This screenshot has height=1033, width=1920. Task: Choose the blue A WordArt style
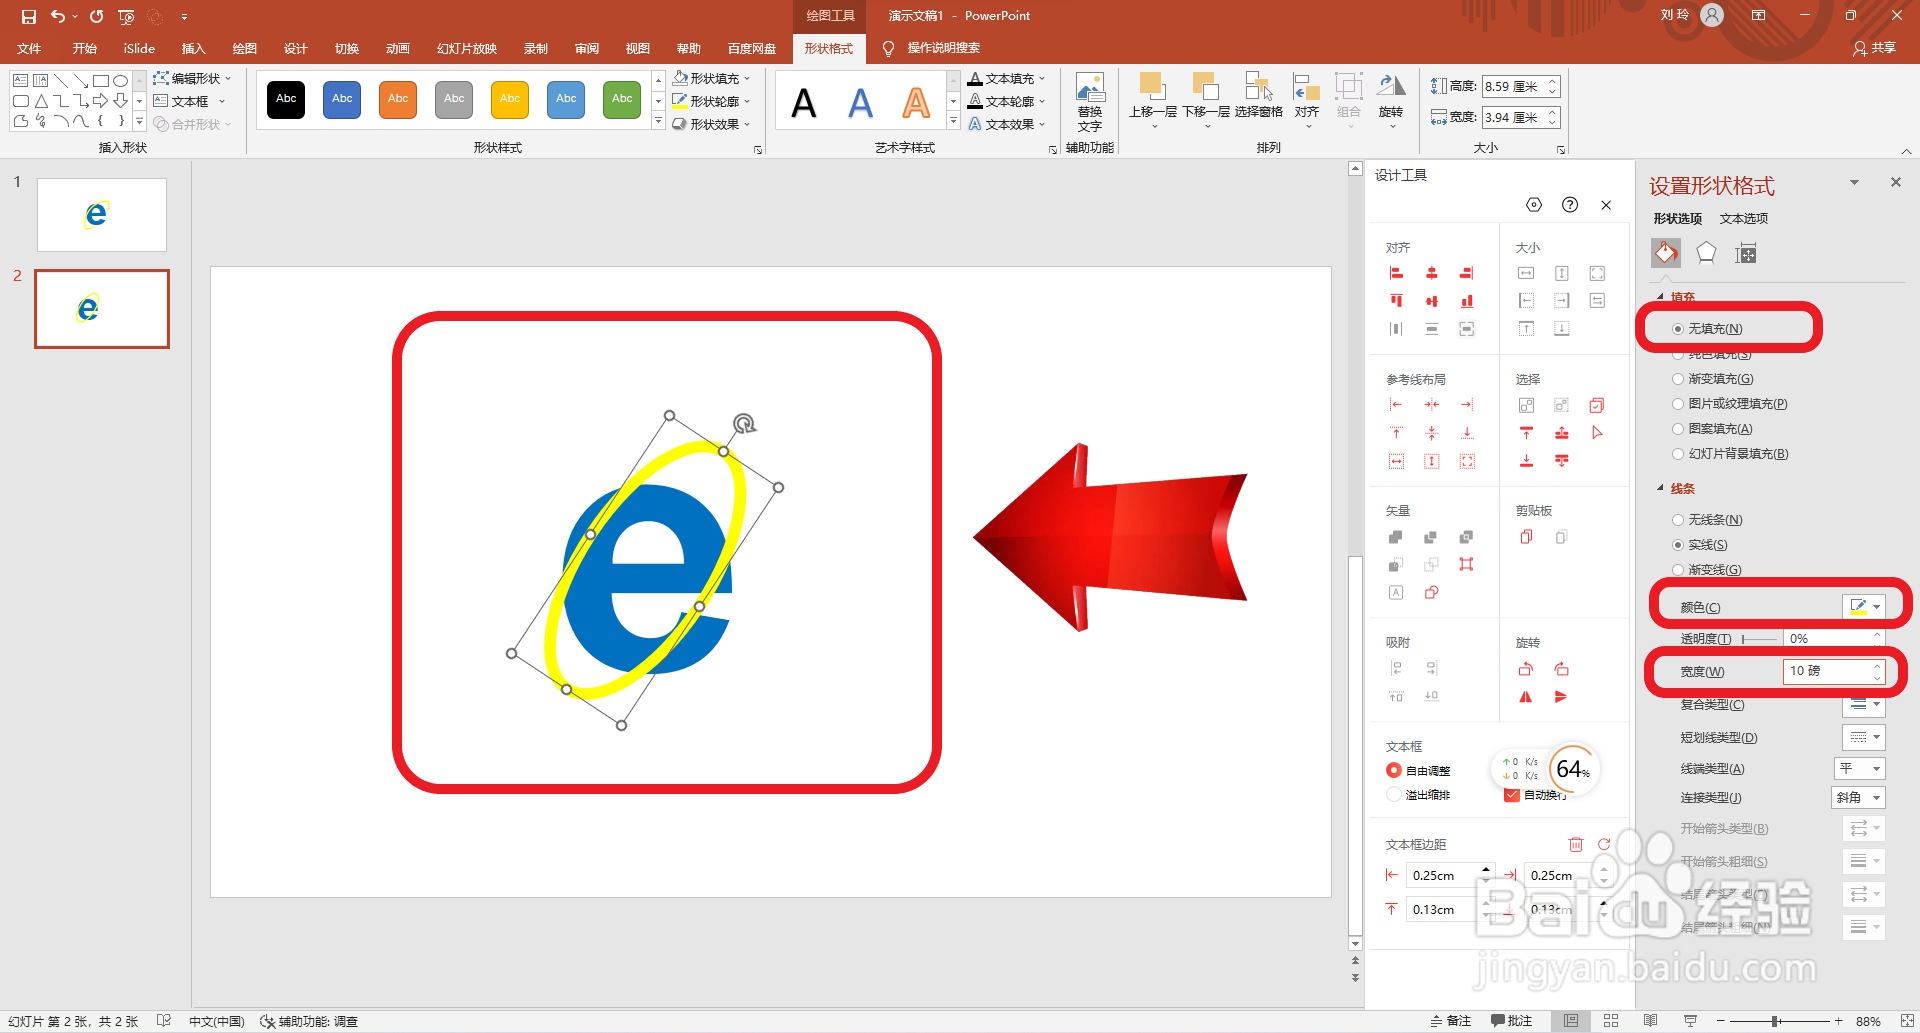pyautogui.click(x=860, y=103)
